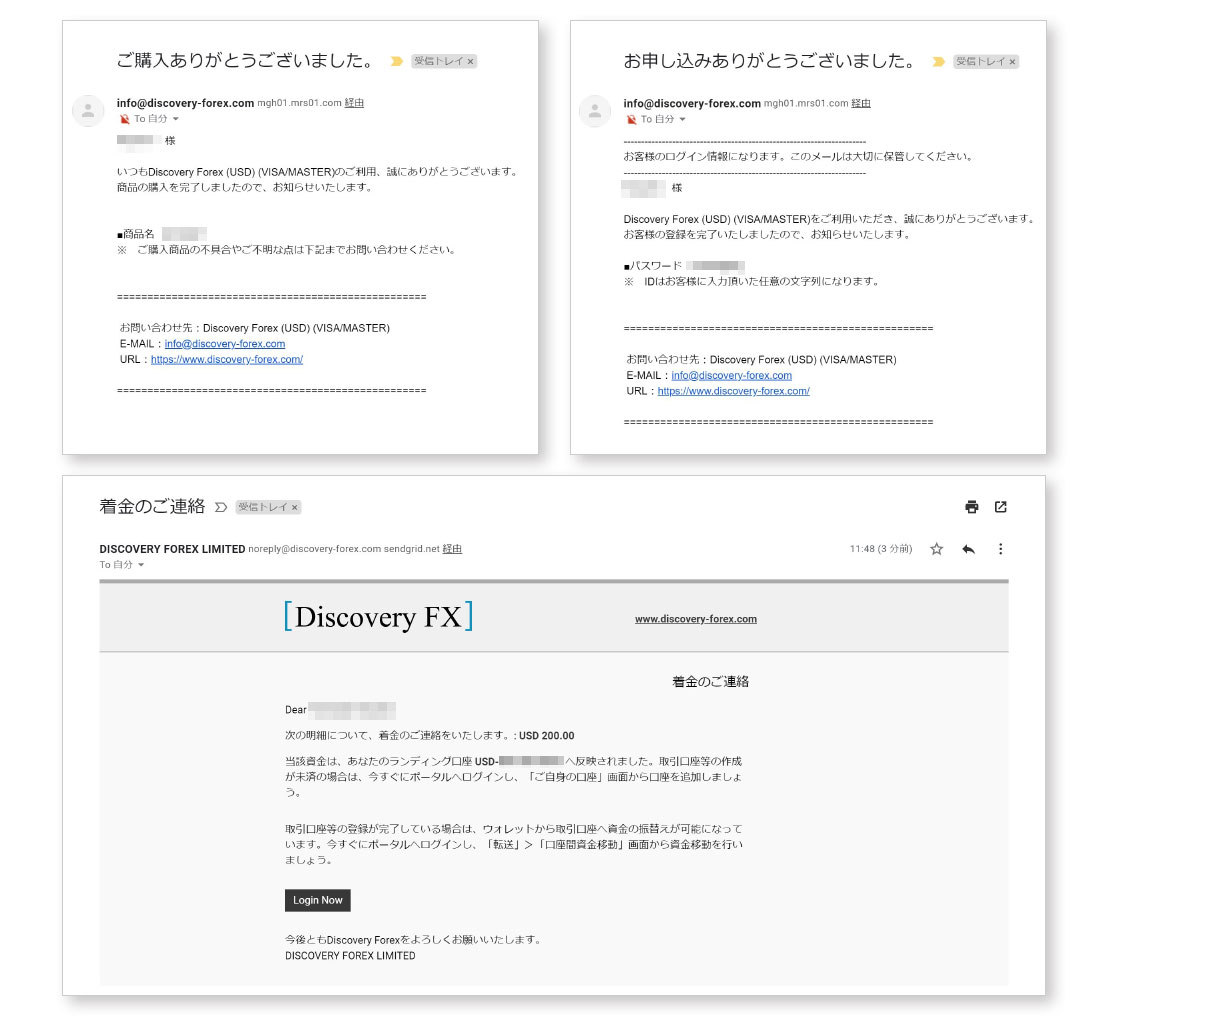
Task: Click the 11:48 (3 分前) timestamp
Action: point(881,549)
